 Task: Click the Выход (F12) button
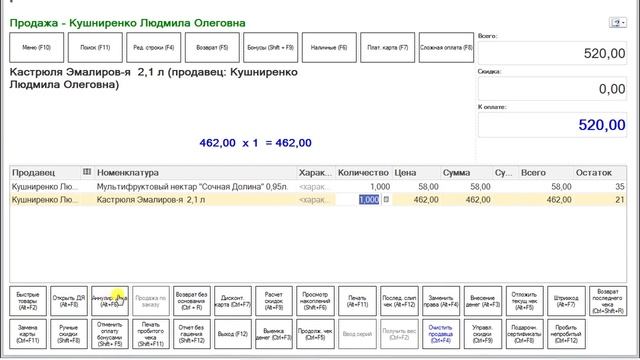tap(233, 334)
